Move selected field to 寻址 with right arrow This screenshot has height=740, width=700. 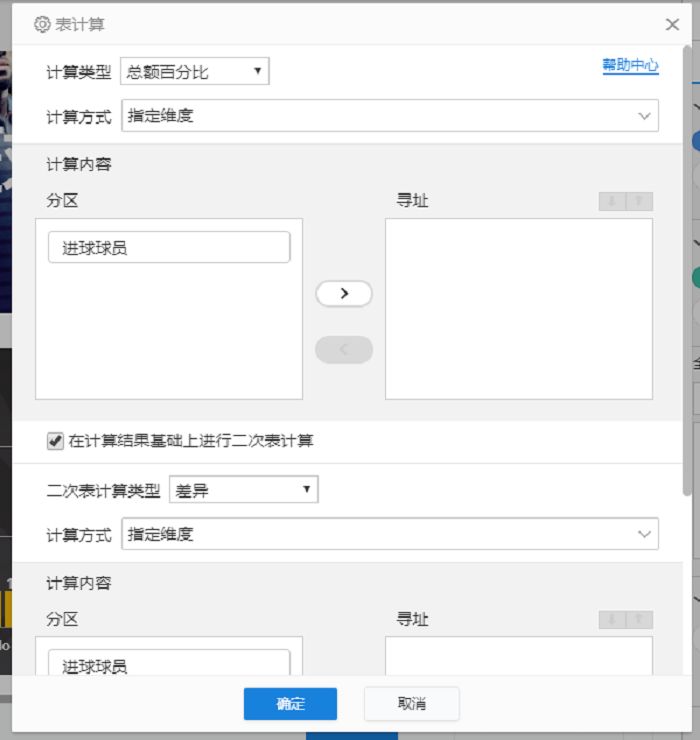344,294
